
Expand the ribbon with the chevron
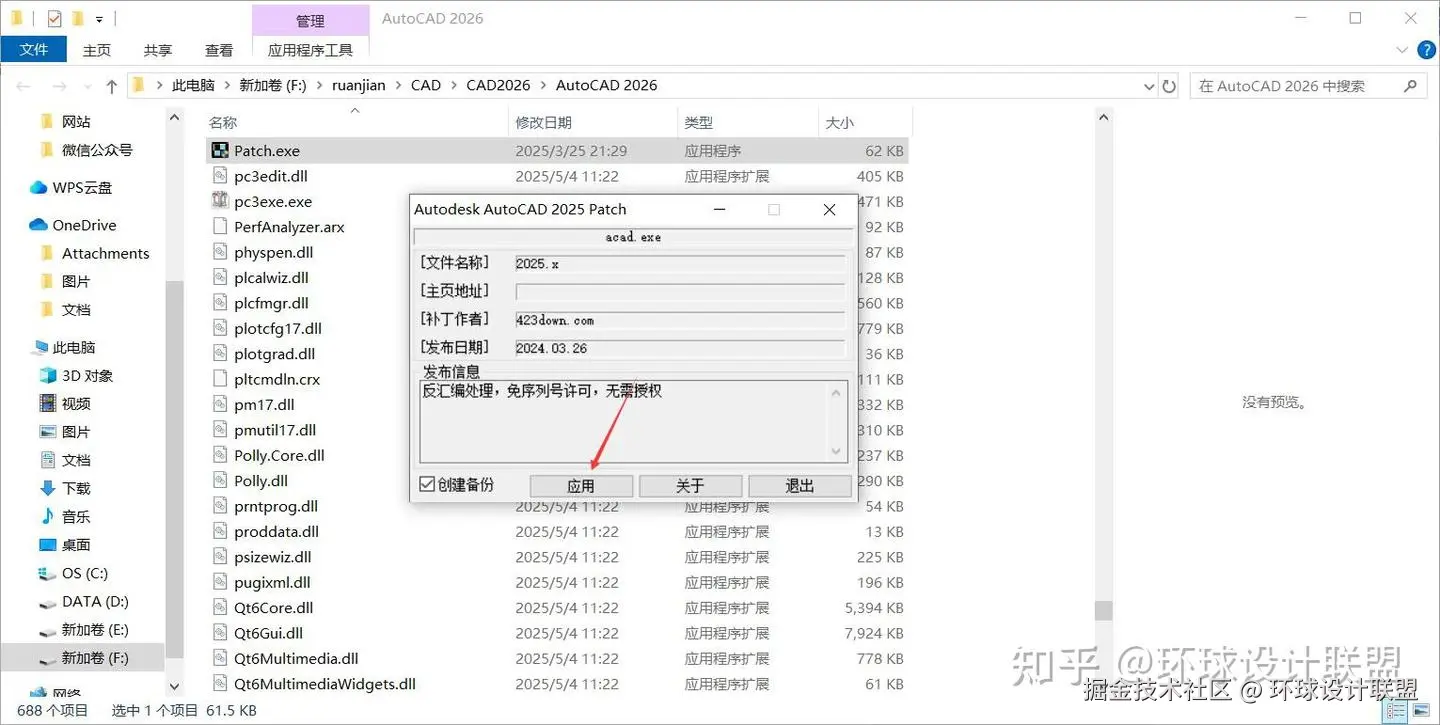point(1400,50)
